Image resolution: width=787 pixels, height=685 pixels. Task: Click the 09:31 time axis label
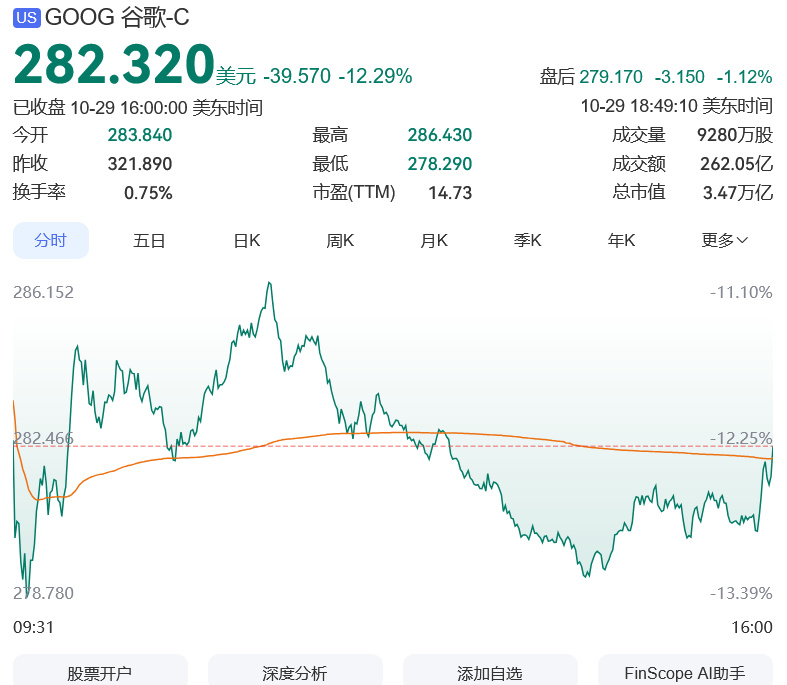33,627
